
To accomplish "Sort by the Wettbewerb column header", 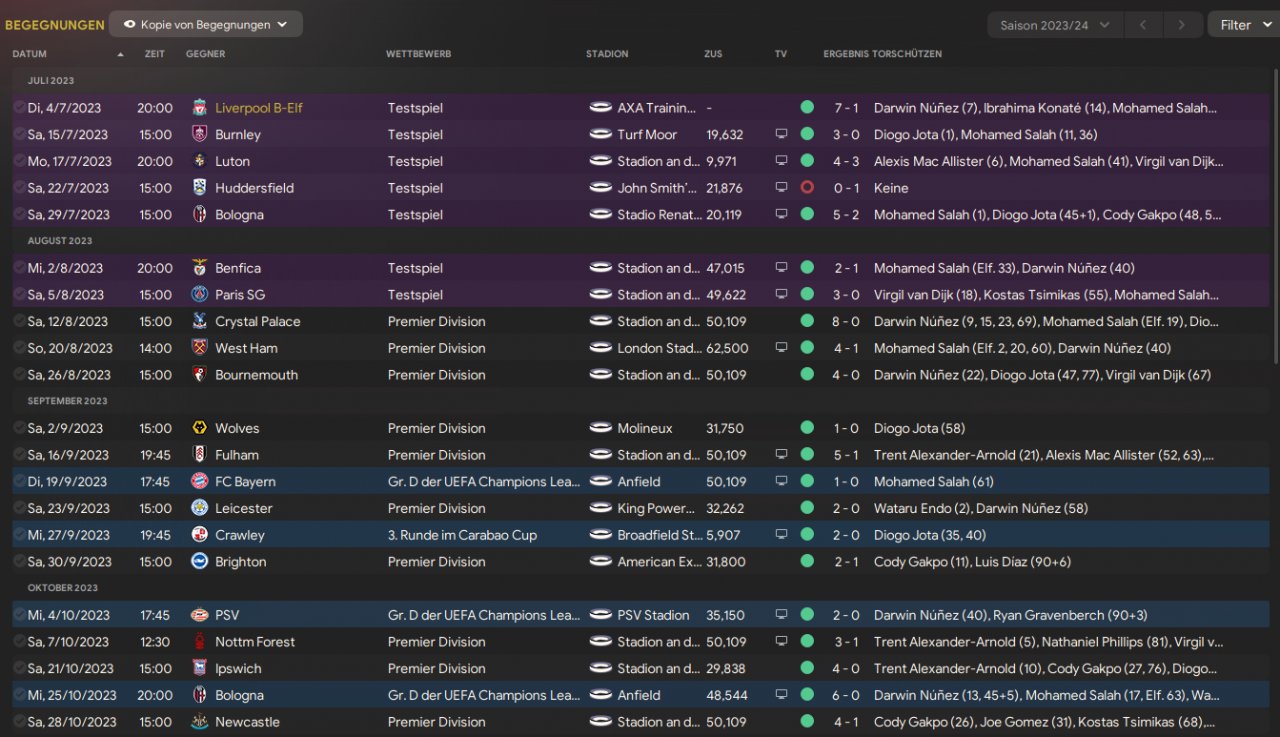I will point(418,54).
